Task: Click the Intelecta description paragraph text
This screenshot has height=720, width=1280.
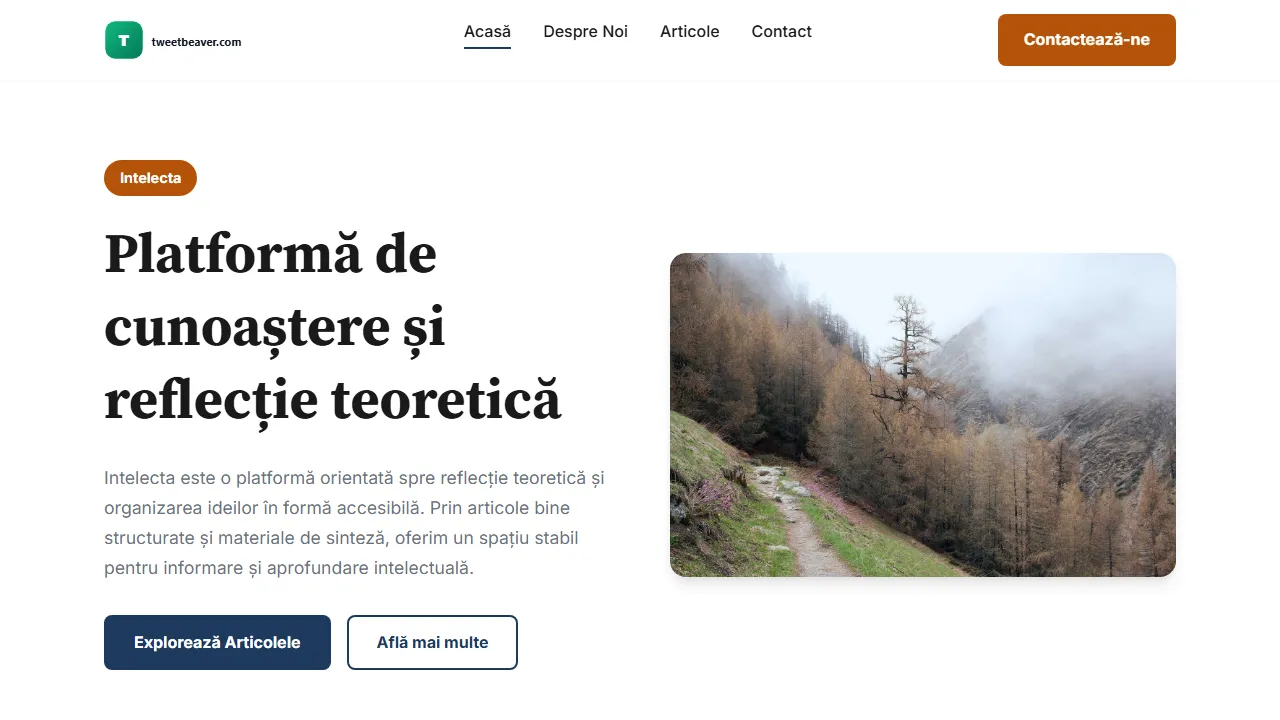Action: point(354,523)
